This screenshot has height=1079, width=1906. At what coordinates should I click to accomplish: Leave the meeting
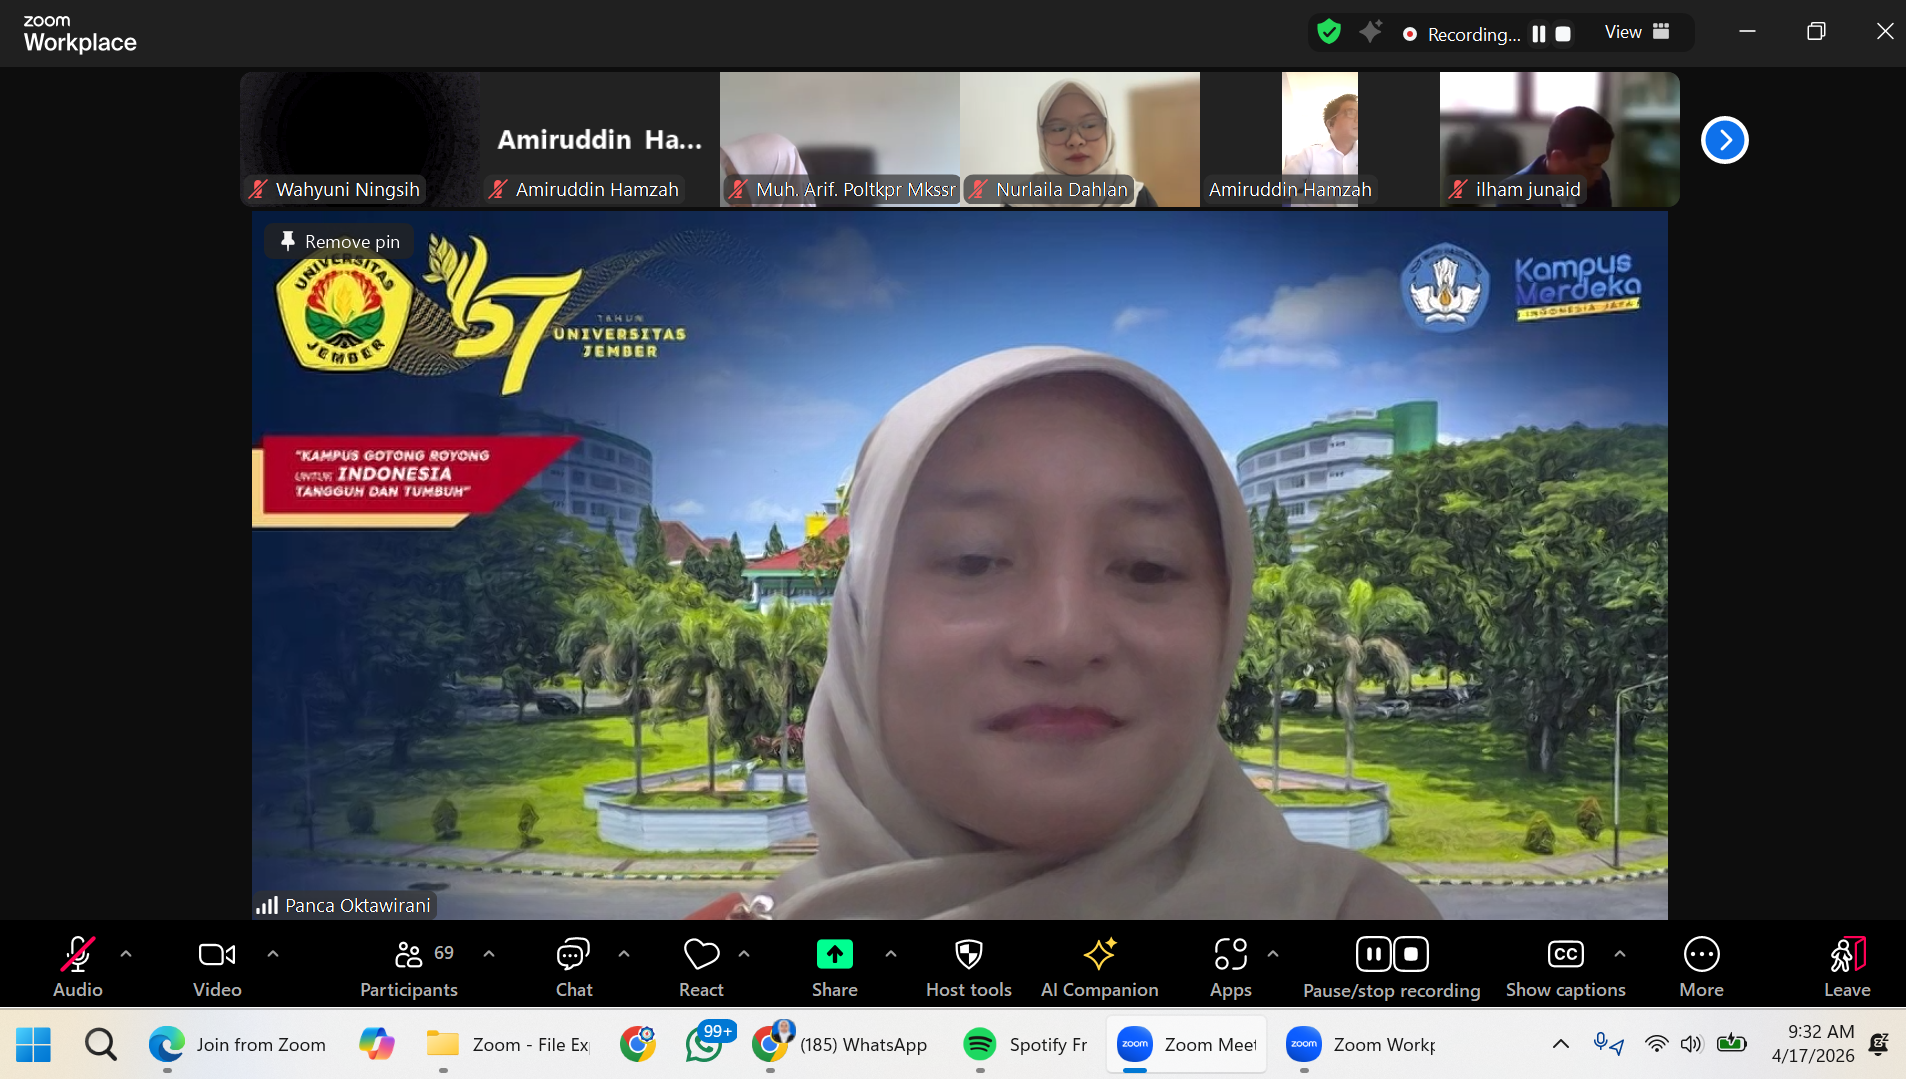point(1845,963)
